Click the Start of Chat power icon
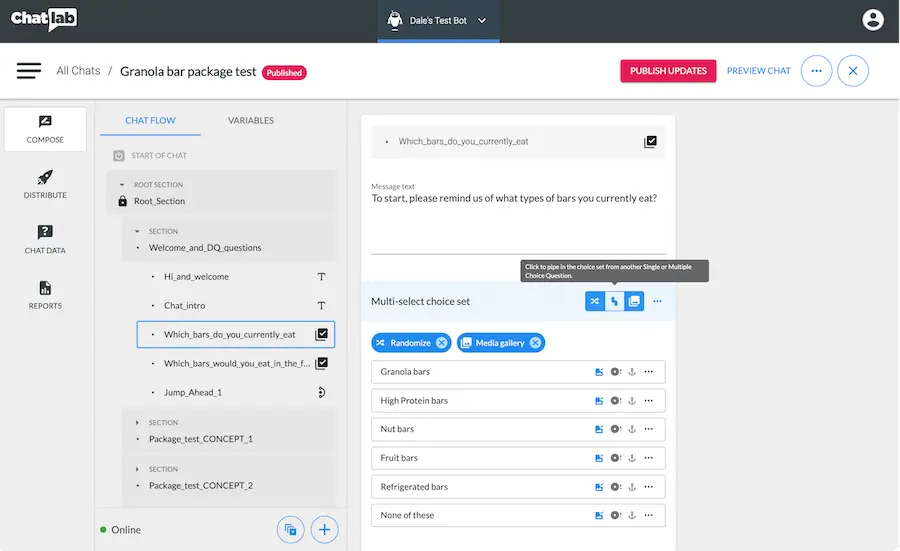Image resolution: width=900 pixels, height=551 pixels. (x=119, y=156)
